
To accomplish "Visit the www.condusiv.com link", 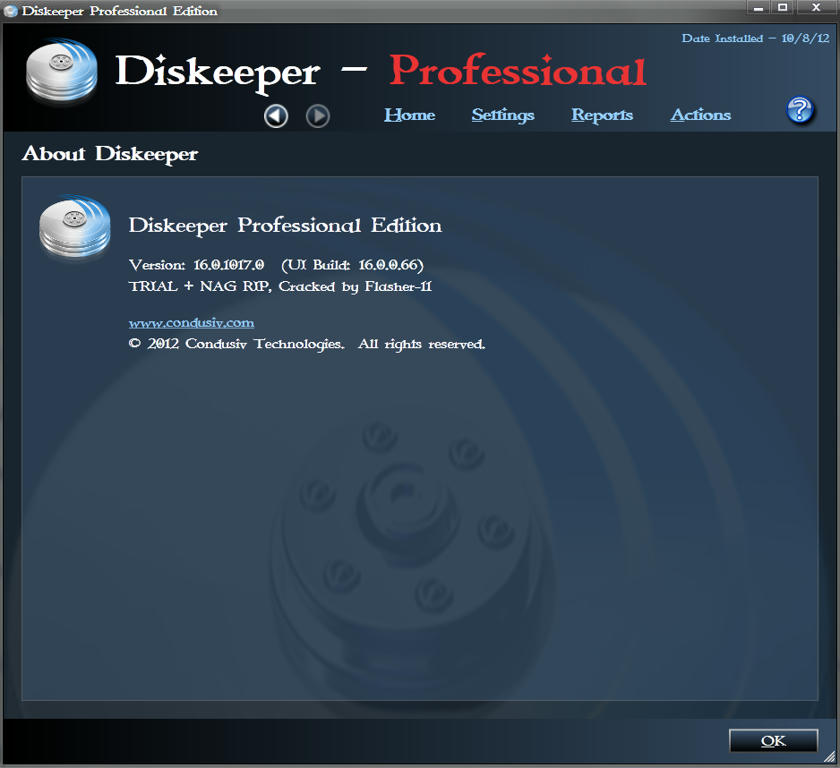I will pyautogui.click(x=191, y=322).
